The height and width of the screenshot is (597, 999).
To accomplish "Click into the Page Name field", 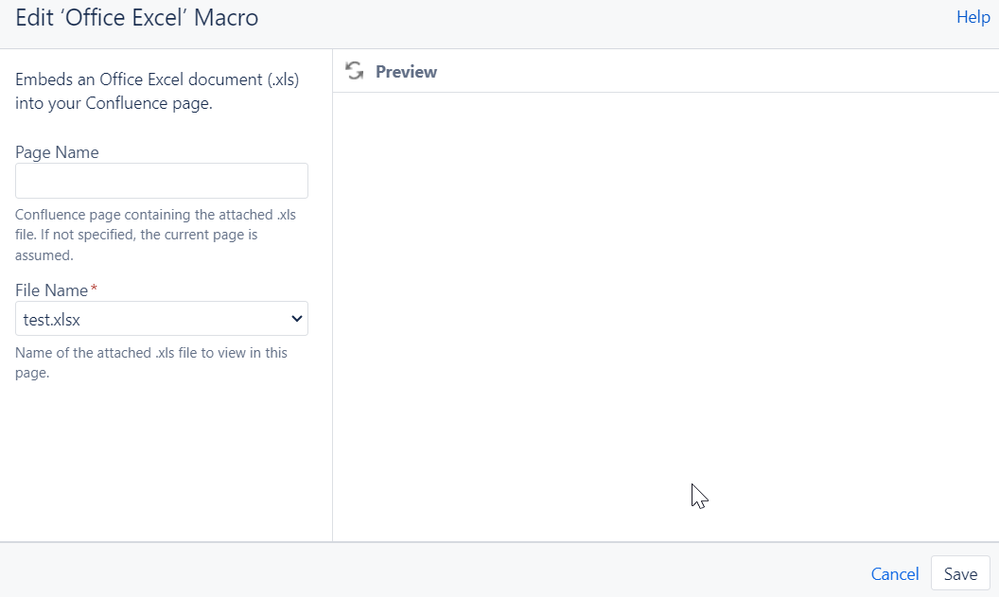I will click(x=161, y=181).
